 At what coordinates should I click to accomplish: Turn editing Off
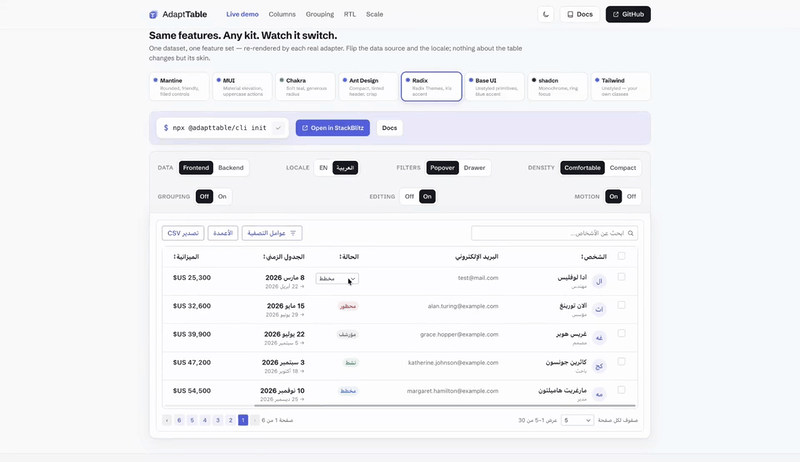409,196
